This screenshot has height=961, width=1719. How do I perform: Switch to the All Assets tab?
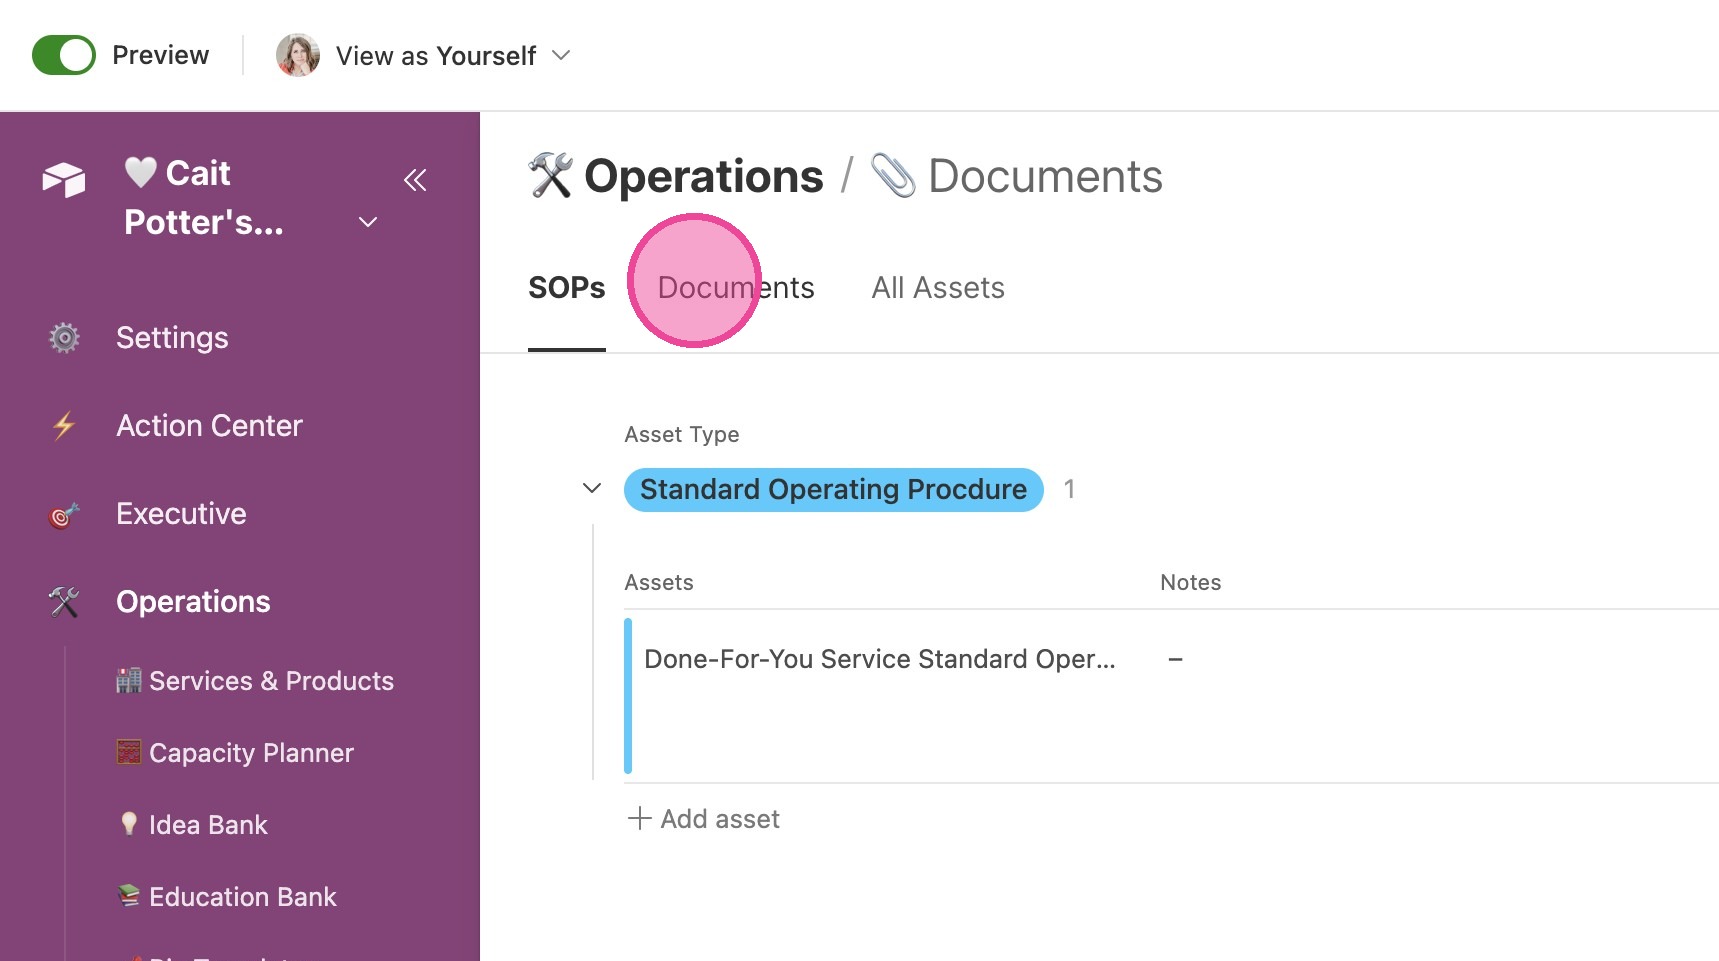(x=938, y=288)
